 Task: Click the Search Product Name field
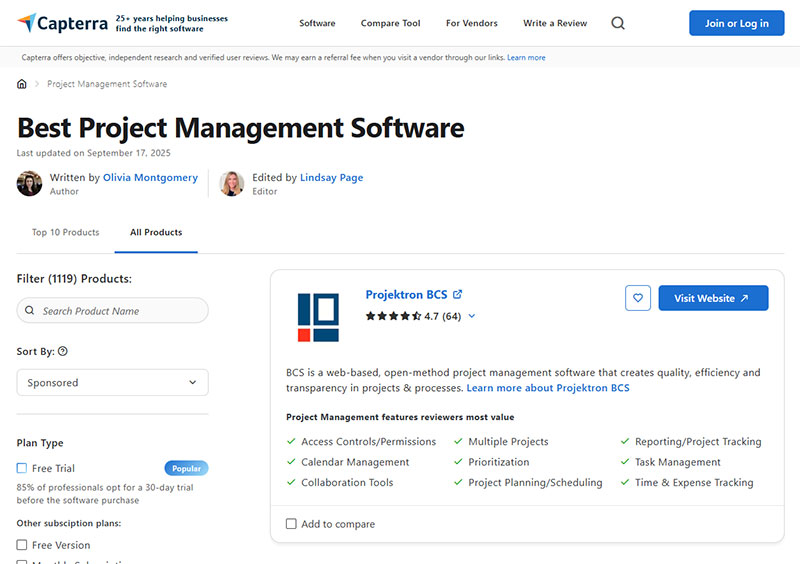(112, 311)
